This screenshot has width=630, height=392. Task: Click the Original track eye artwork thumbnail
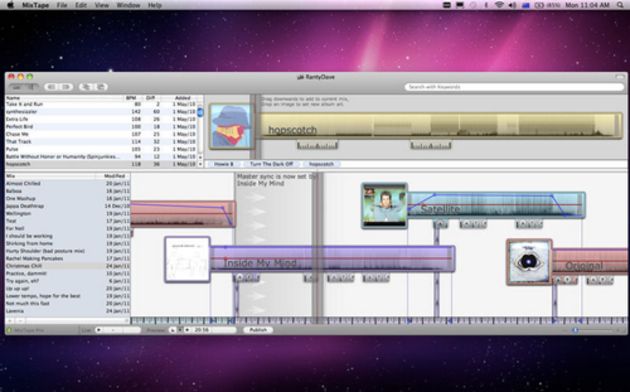[x=529, y=262]
